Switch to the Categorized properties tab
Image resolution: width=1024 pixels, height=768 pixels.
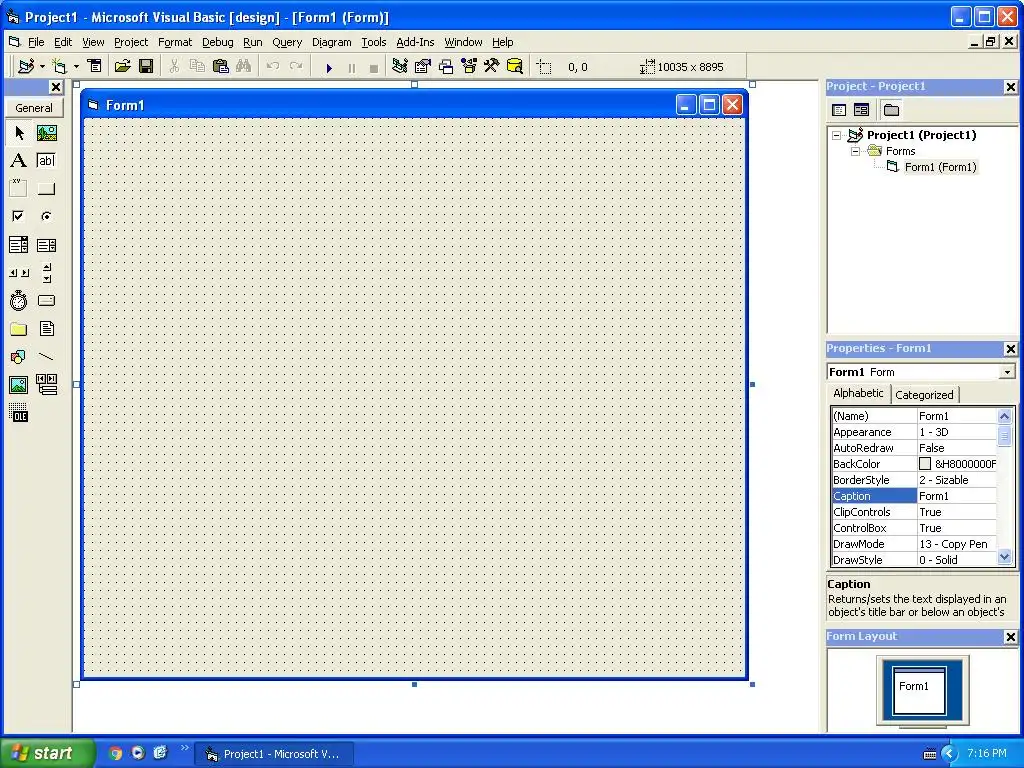923,395
